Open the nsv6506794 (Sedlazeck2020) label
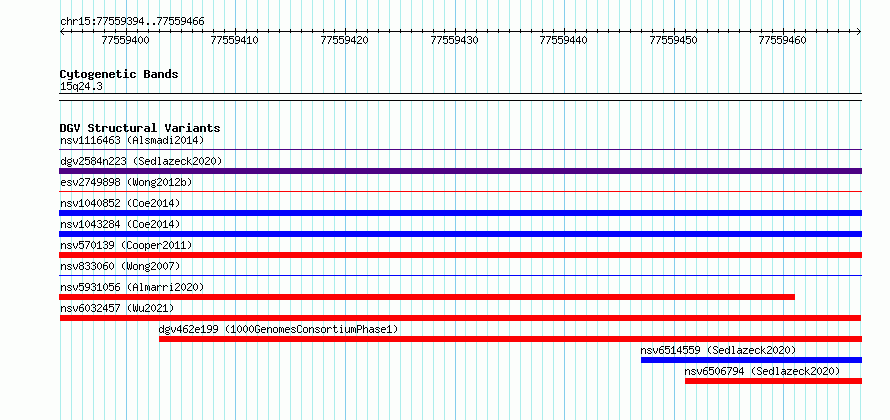The width and height of the screenshot is (890, 420). coord(762,371)
